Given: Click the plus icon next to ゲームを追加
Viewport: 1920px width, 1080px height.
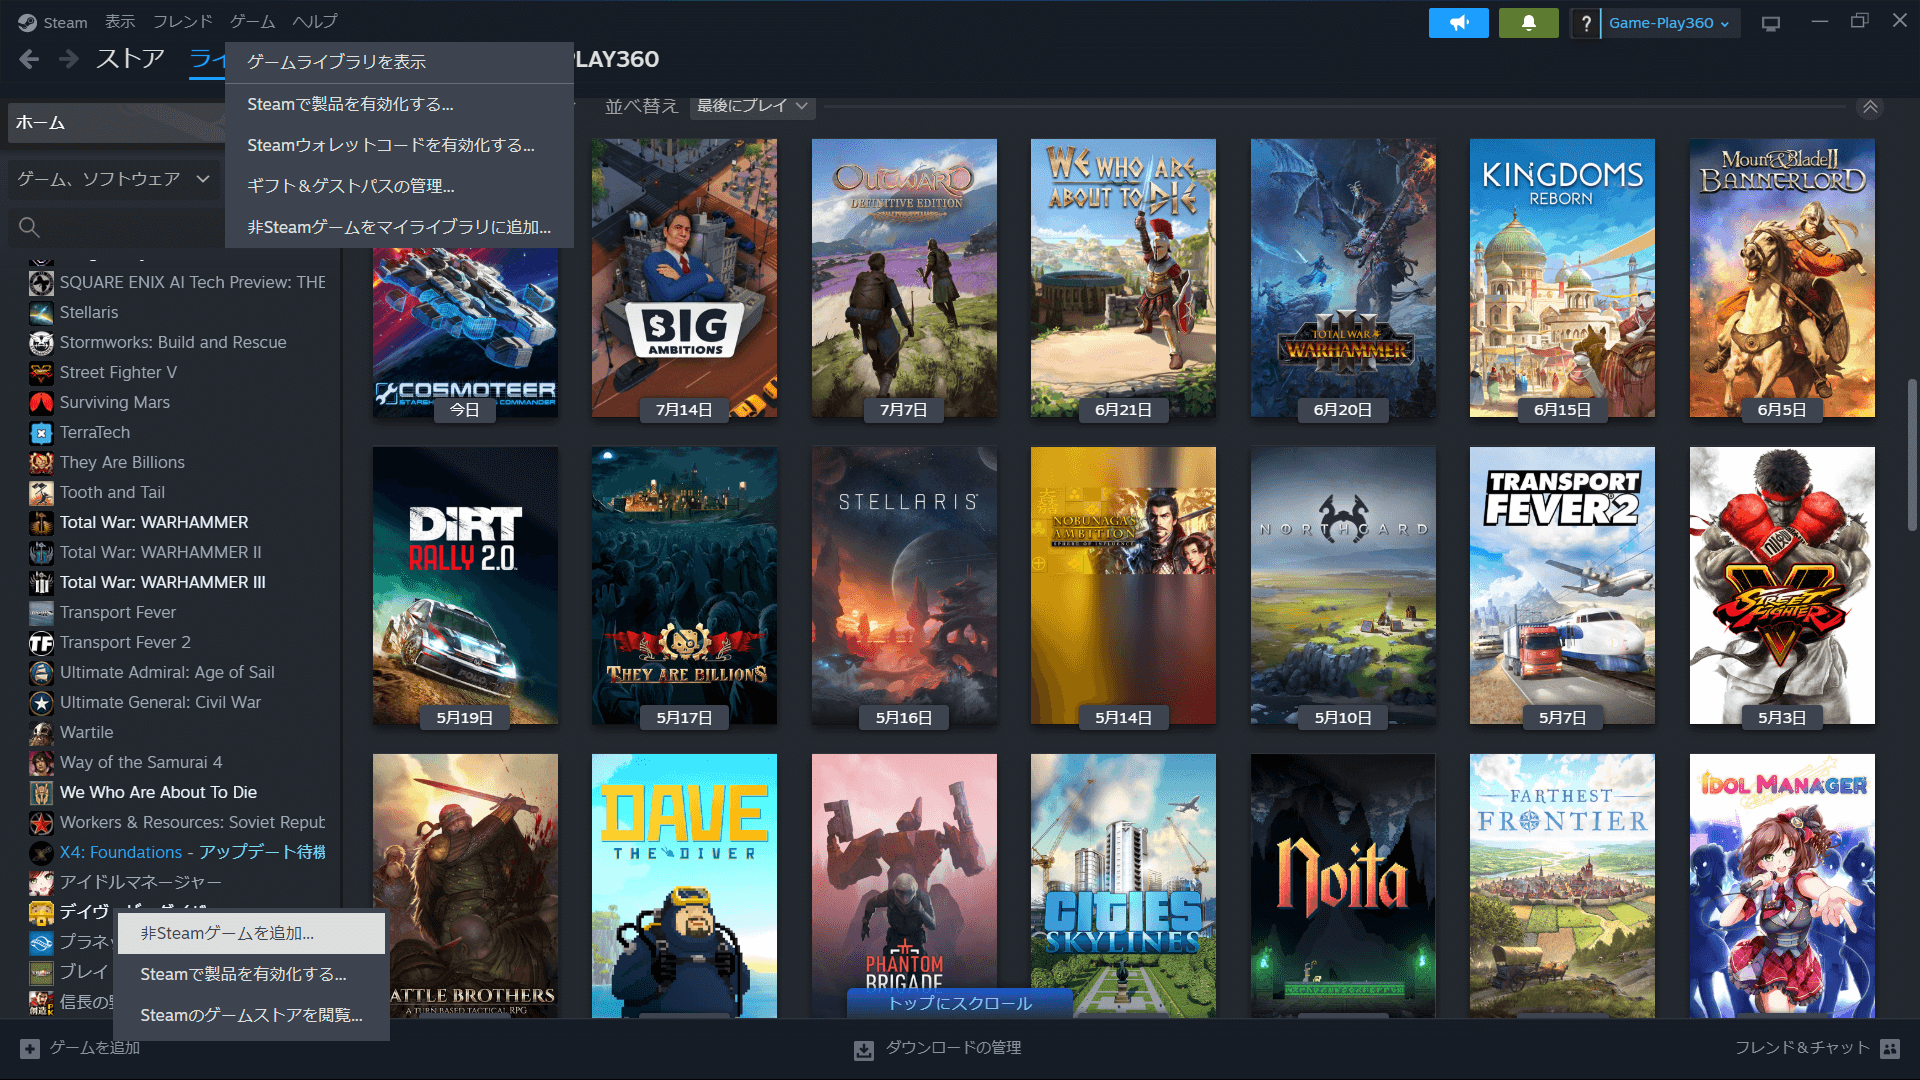Looking at the screenshot, I should pyautogui.click(x=30, y=1048).
